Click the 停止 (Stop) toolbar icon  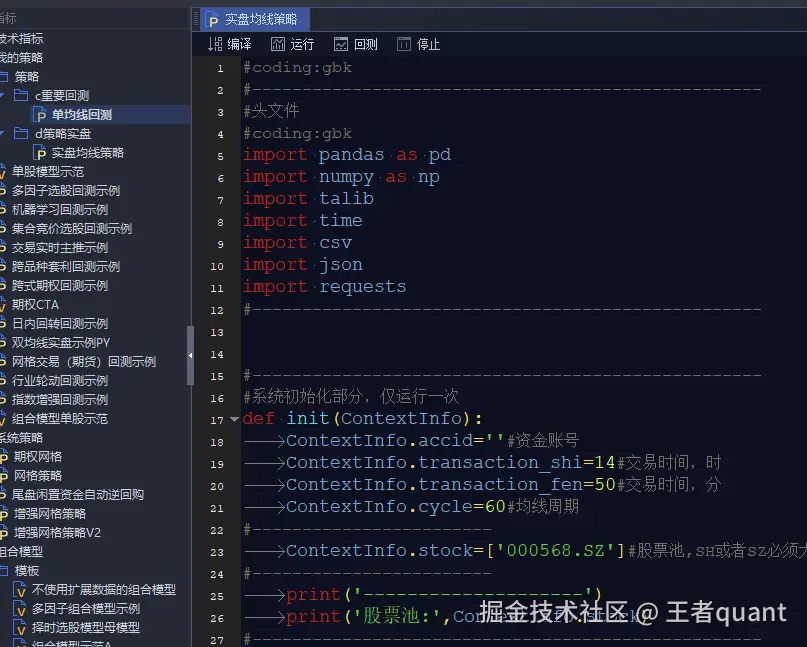402,43
